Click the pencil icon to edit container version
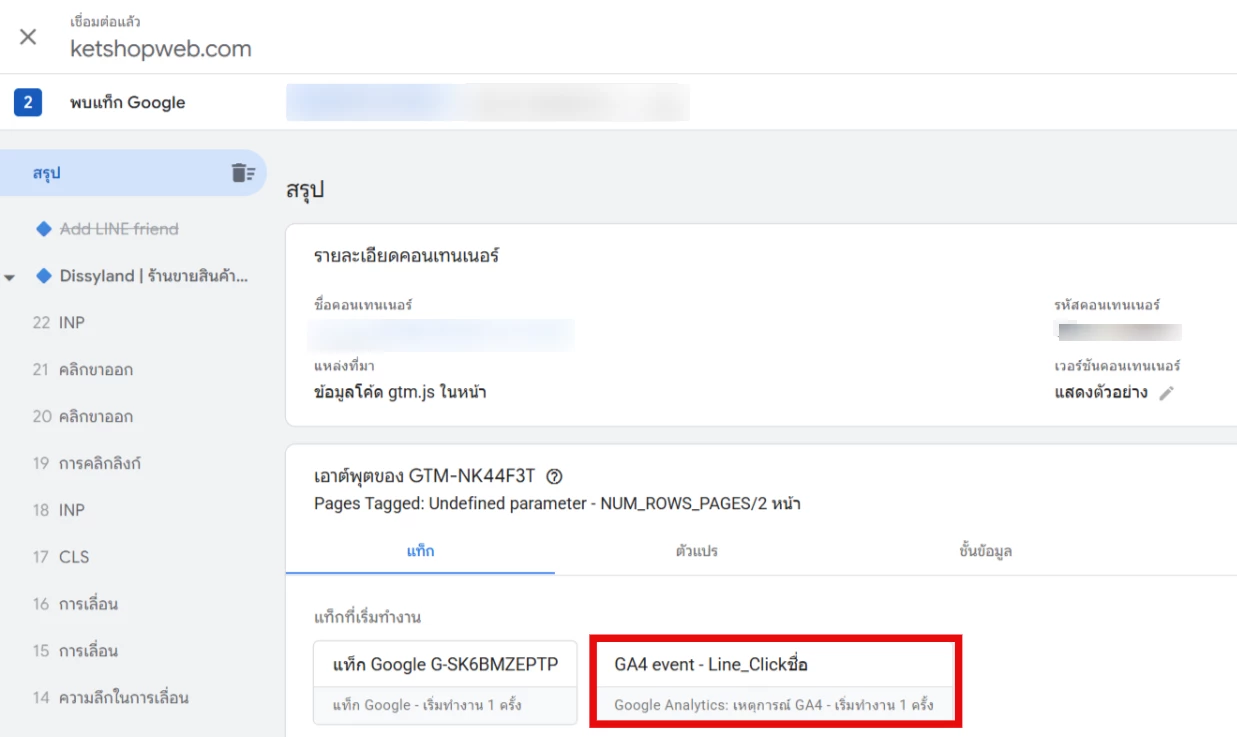 tap(1166, 393)
